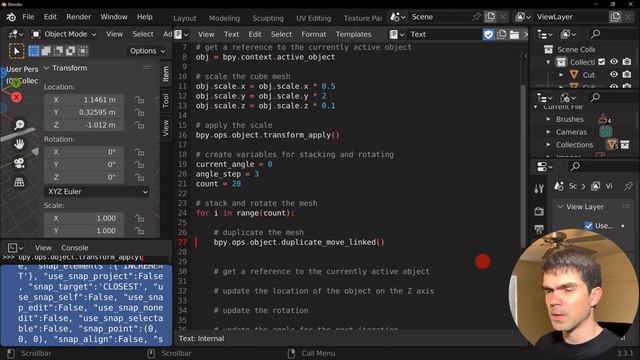This screenshot has width=640, height=360.
Task: Lock the Location Z value
Action: (139, 125)
